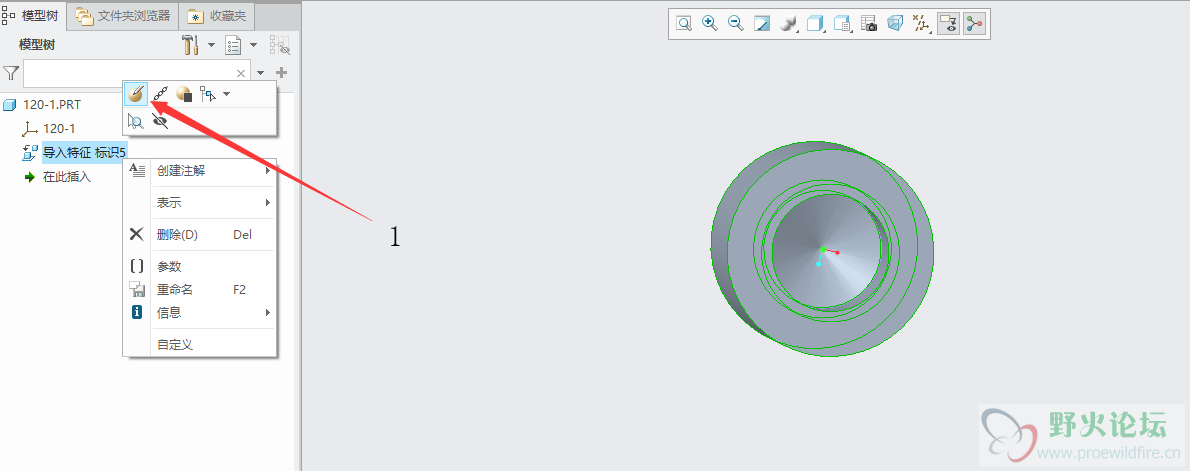
Task: Select the Zoom Out magnifier icon
Action: tap(735, 24)
